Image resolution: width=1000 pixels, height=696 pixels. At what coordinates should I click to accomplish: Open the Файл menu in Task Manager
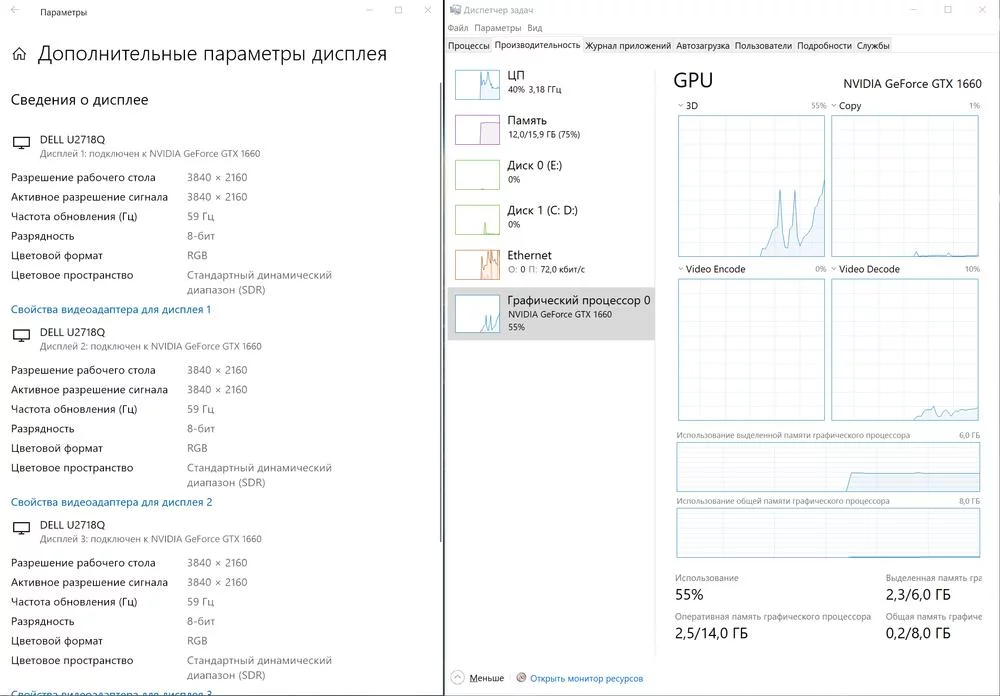coord(458,28)
